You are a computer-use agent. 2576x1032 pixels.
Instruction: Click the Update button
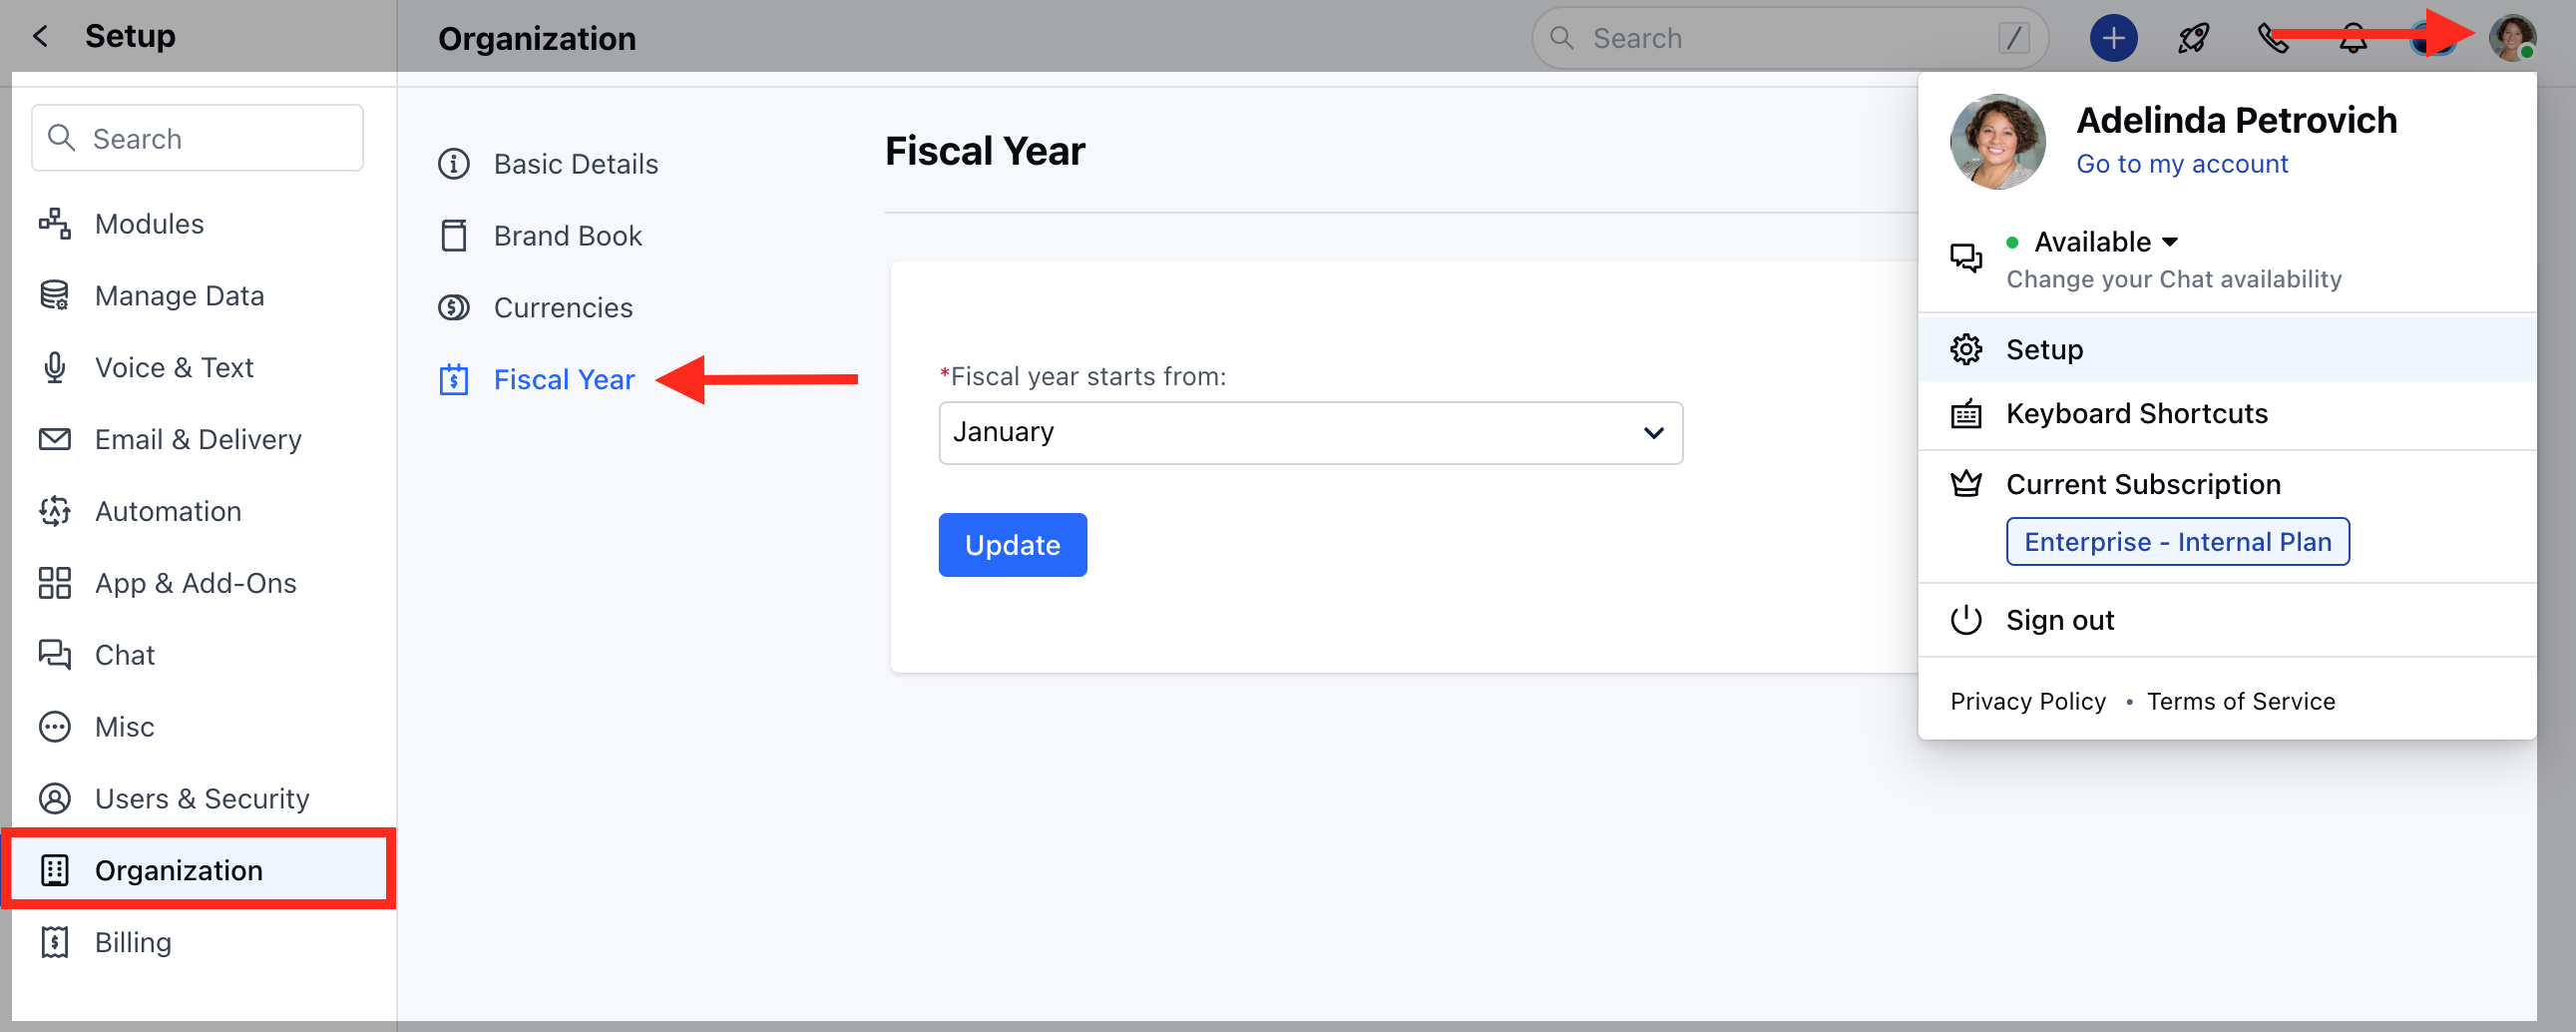pos(1012,544)
